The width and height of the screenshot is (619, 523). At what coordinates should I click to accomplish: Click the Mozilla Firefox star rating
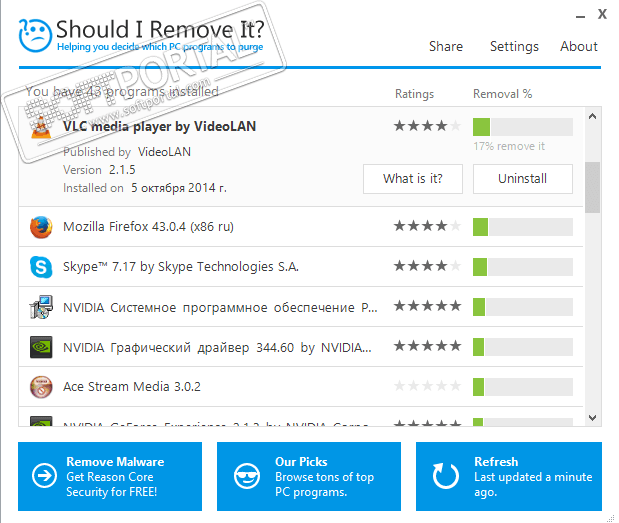(427, 226)
